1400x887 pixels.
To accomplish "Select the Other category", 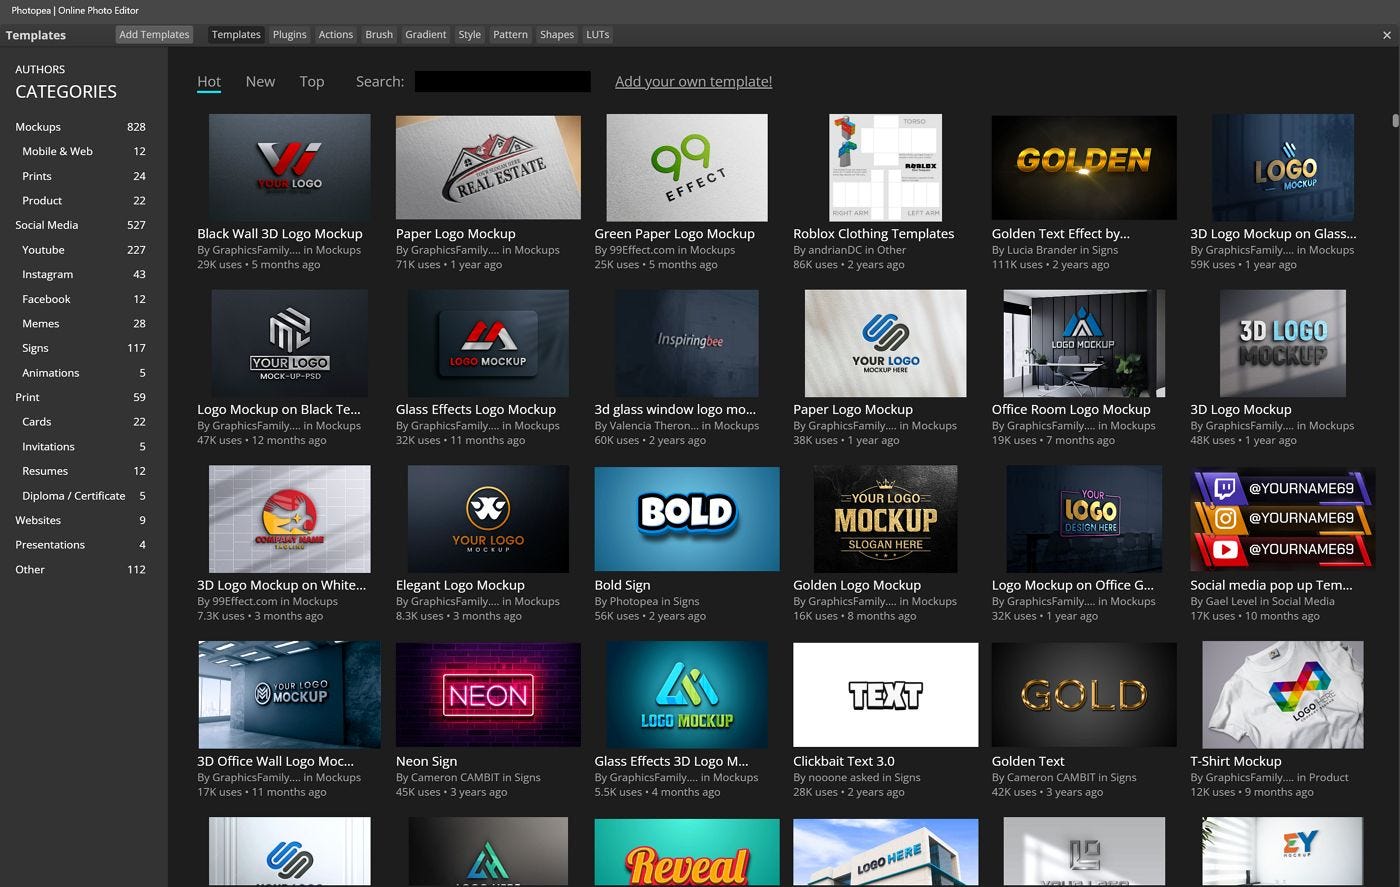I will [80, 570].
